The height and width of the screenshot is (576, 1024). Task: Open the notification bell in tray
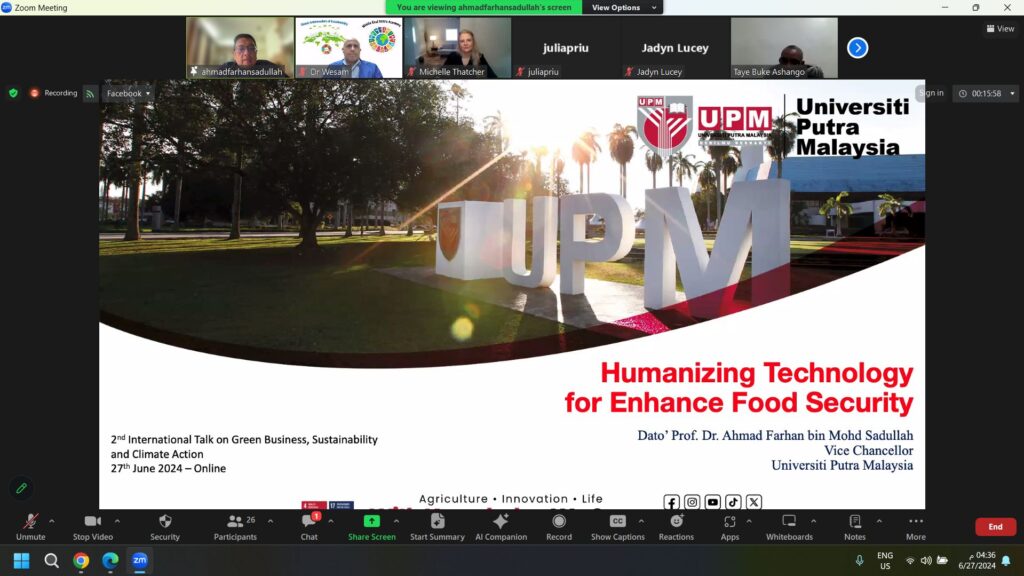pyautogui.click(x=1006, y=560)
